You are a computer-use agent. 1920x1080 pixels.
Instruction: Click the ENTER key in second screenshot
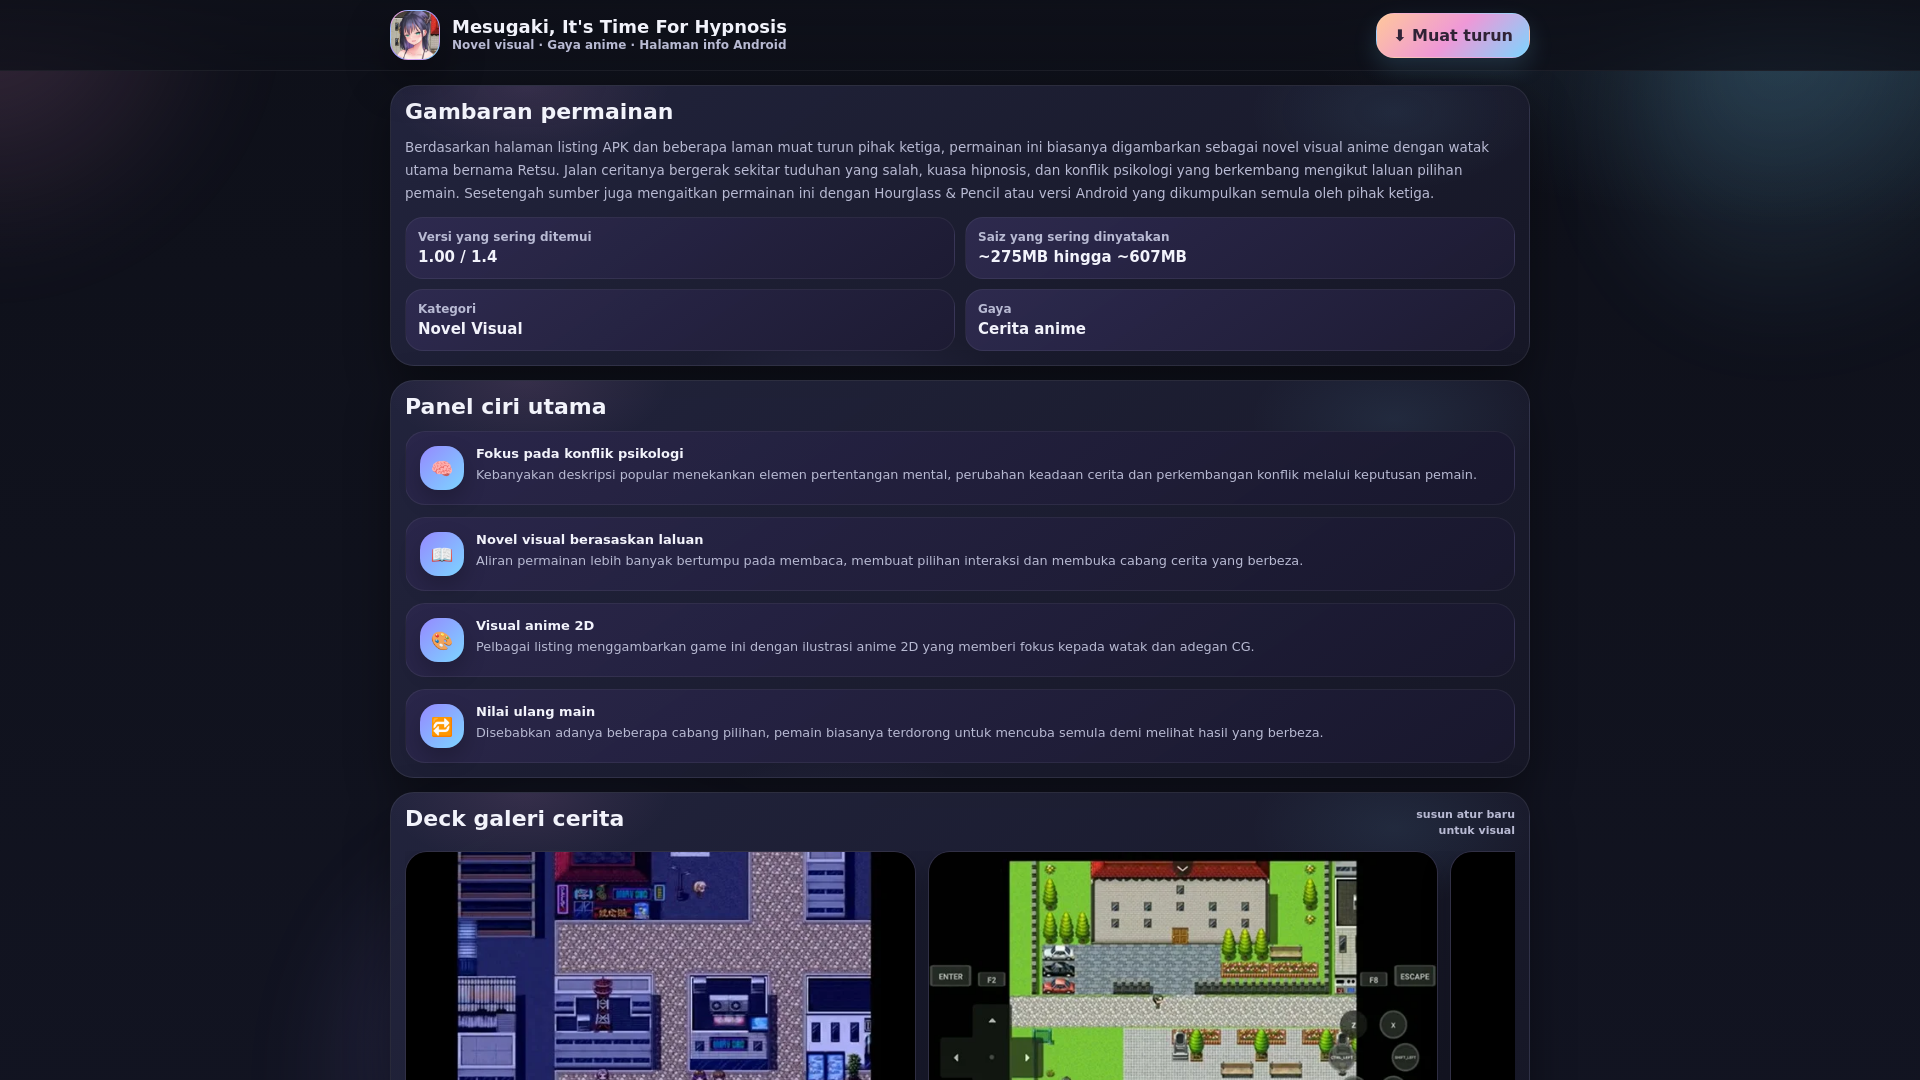click(x=951, y=976)
